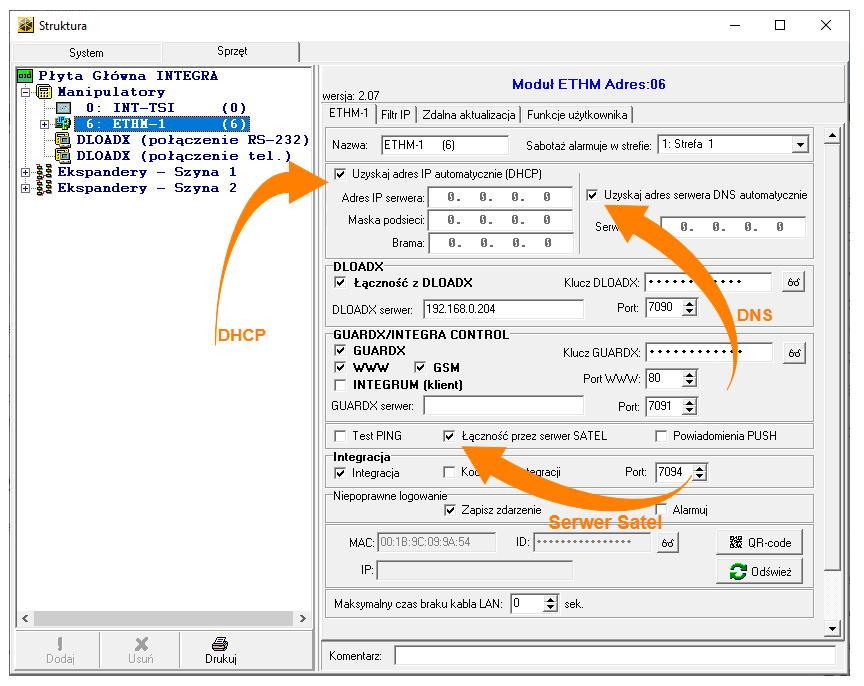This screenshot has width=864, height=686.
Task: Open the Zdalna aktualizacja tab
Action: (x=468, y=114)
